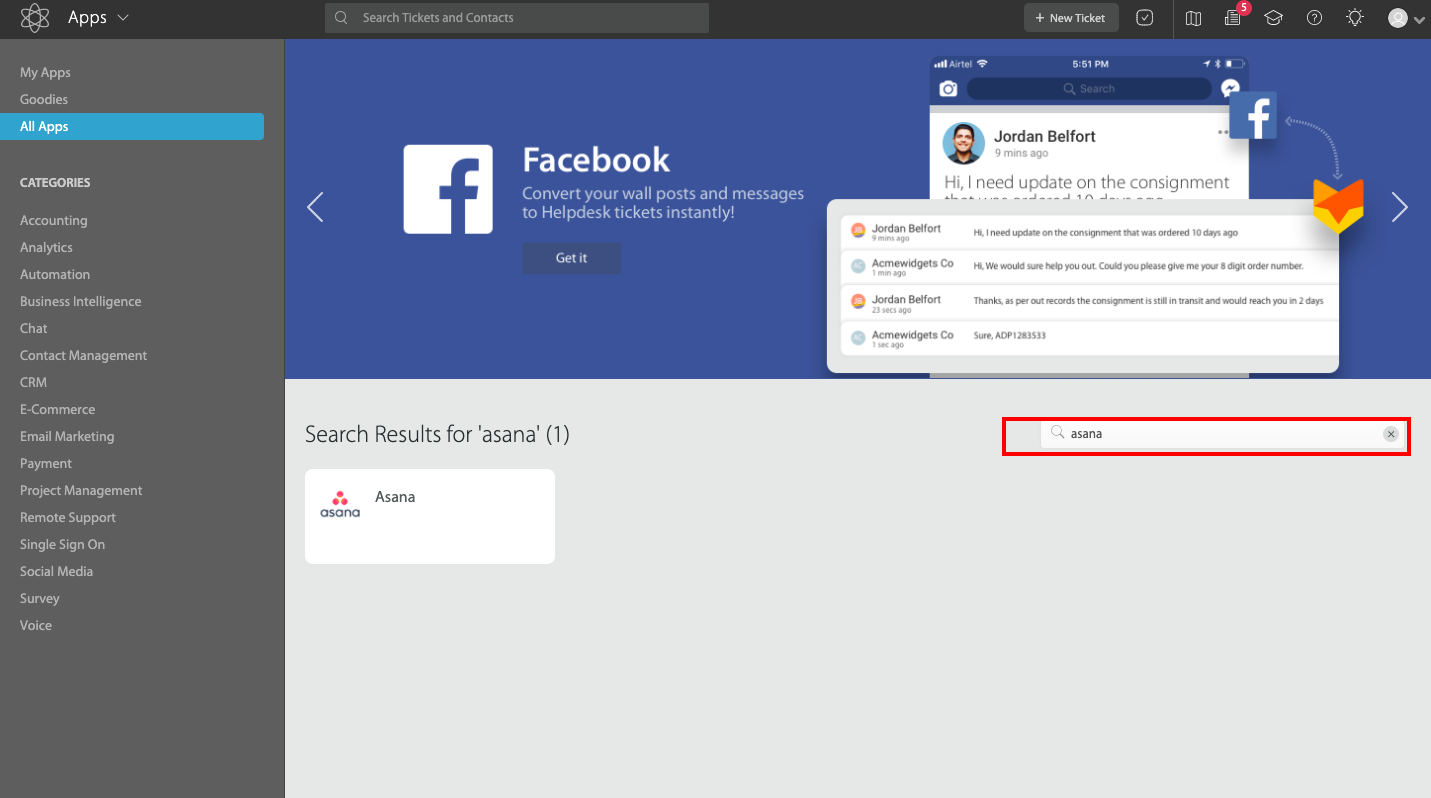
Task: Open the Apps module dropdown
Action: click(x=98, y=18)
